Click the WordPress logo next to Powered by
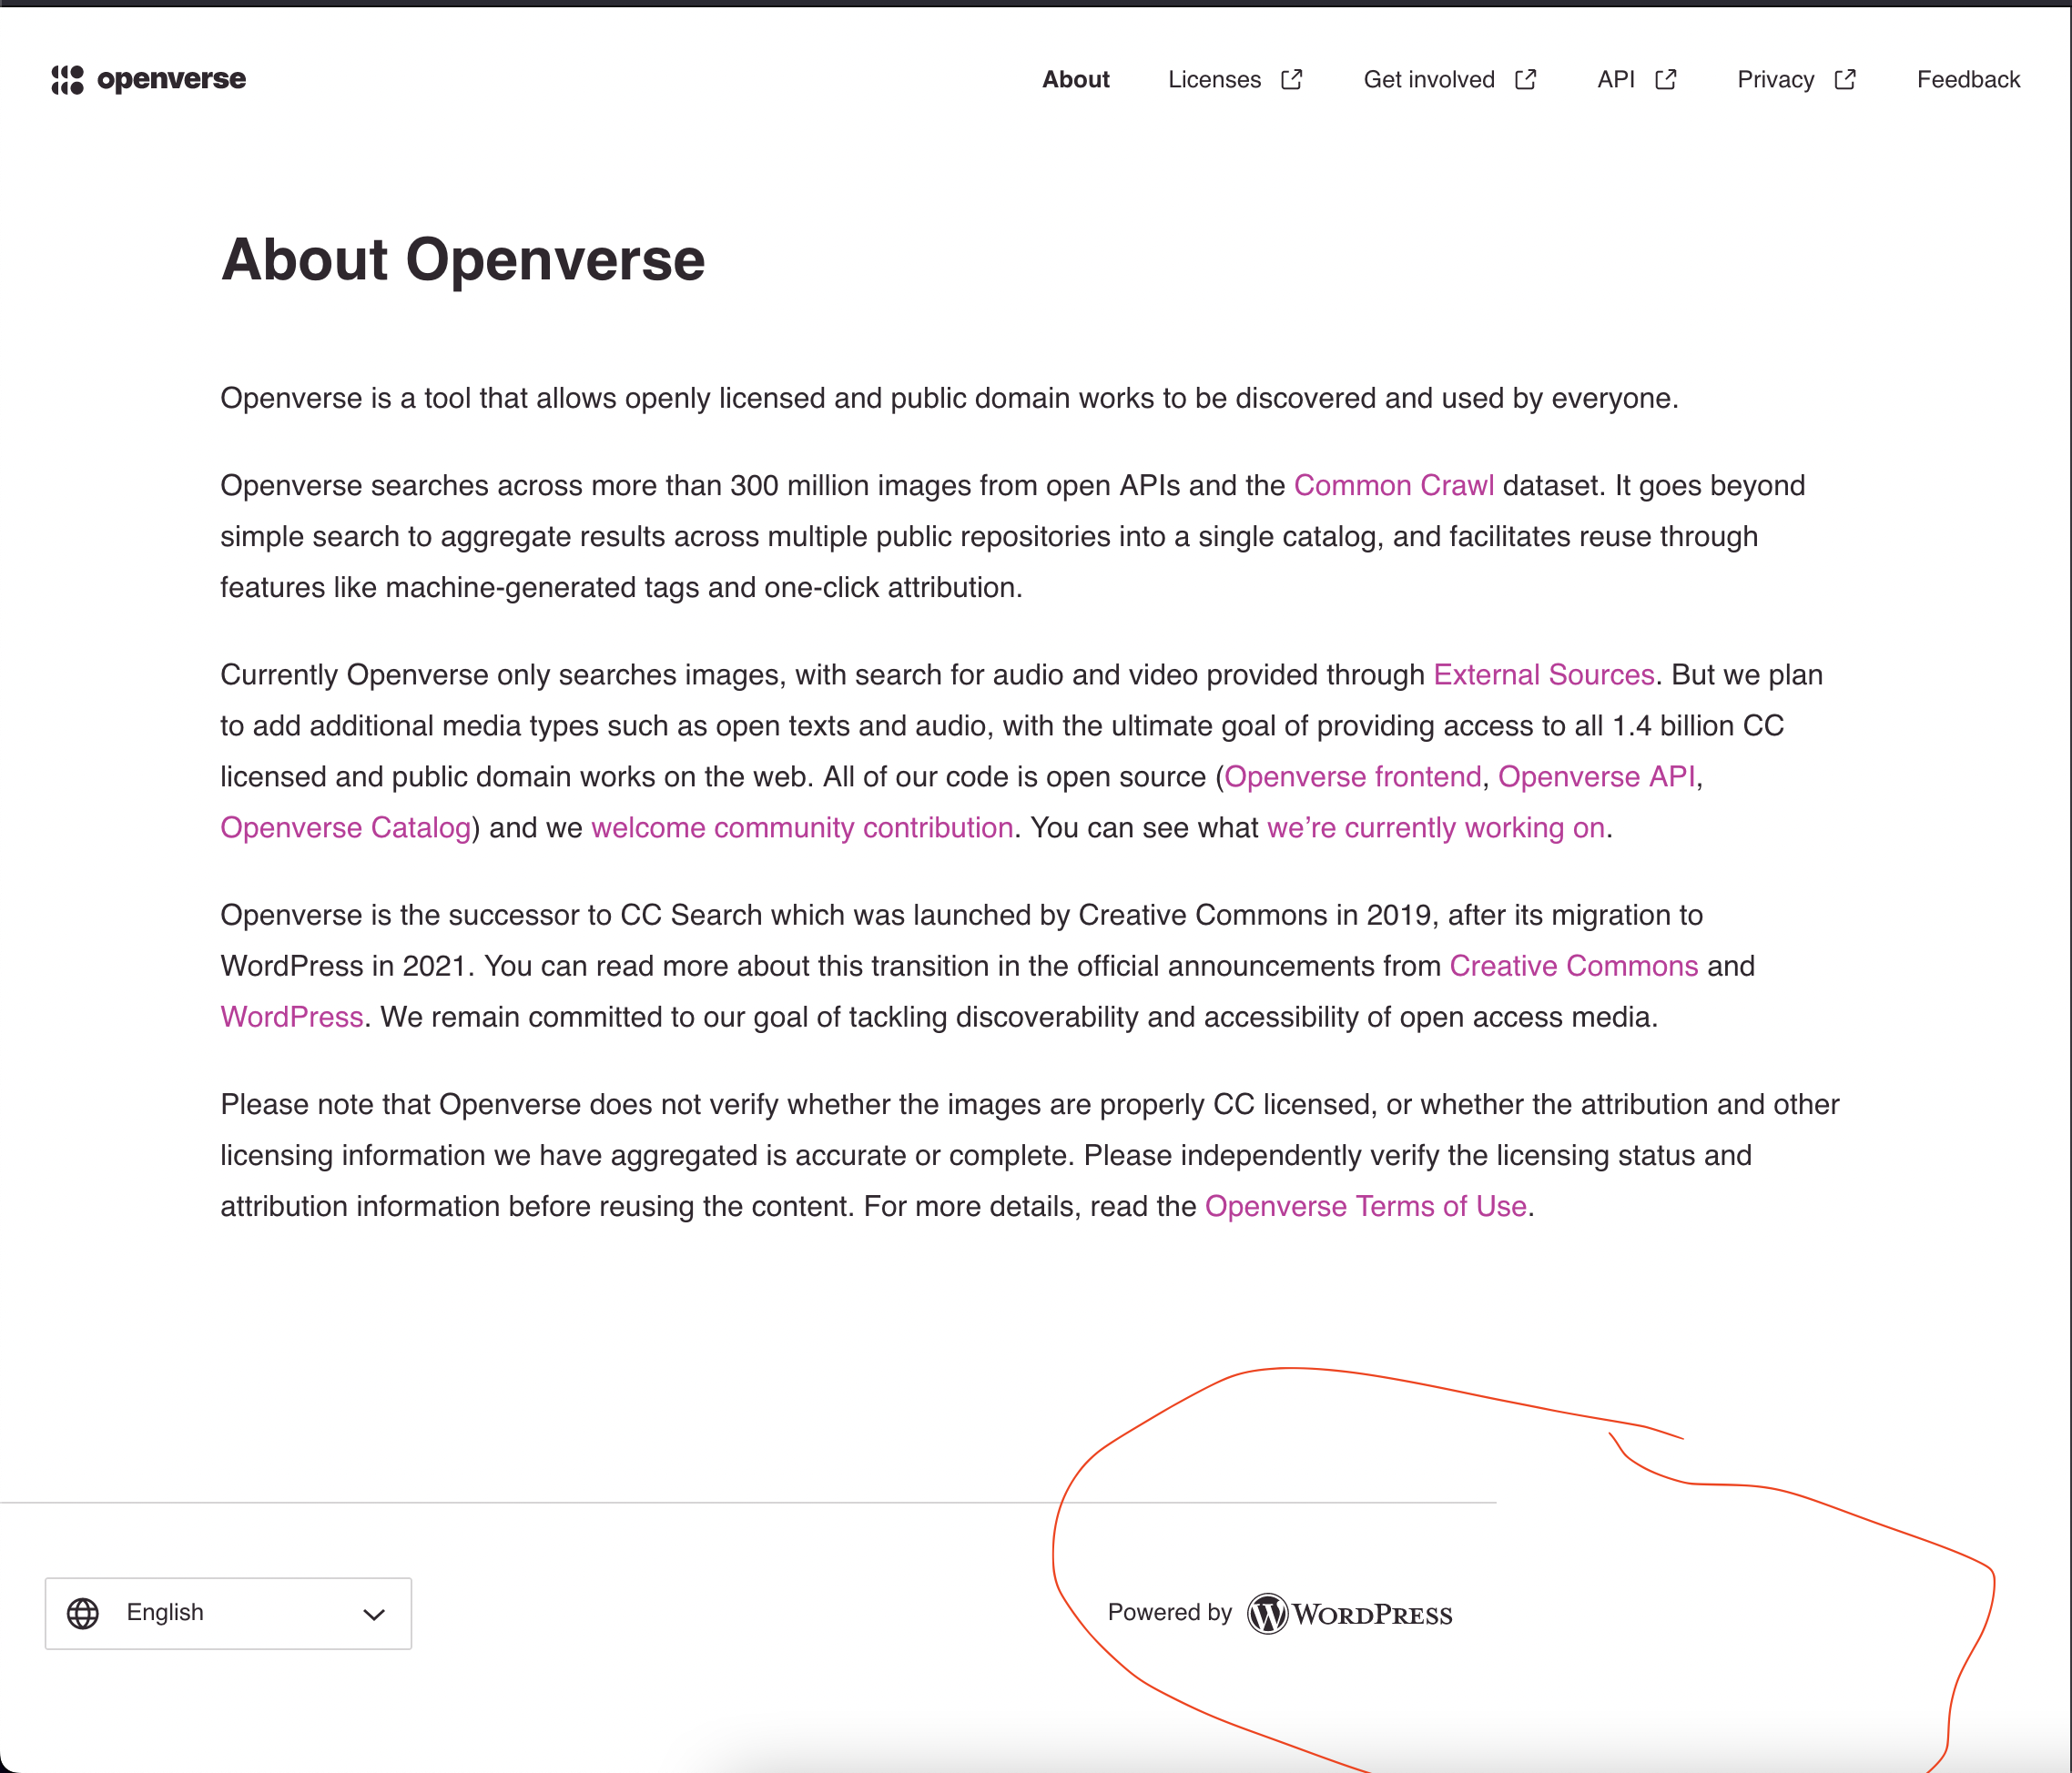Viewport: 2072px width, 1773px height. pos(1266,1613)
